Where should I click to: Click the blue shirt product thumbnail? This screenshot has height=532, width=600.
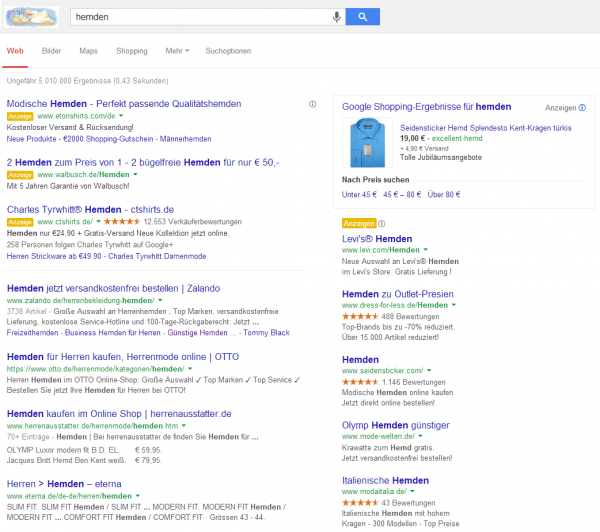367,142
